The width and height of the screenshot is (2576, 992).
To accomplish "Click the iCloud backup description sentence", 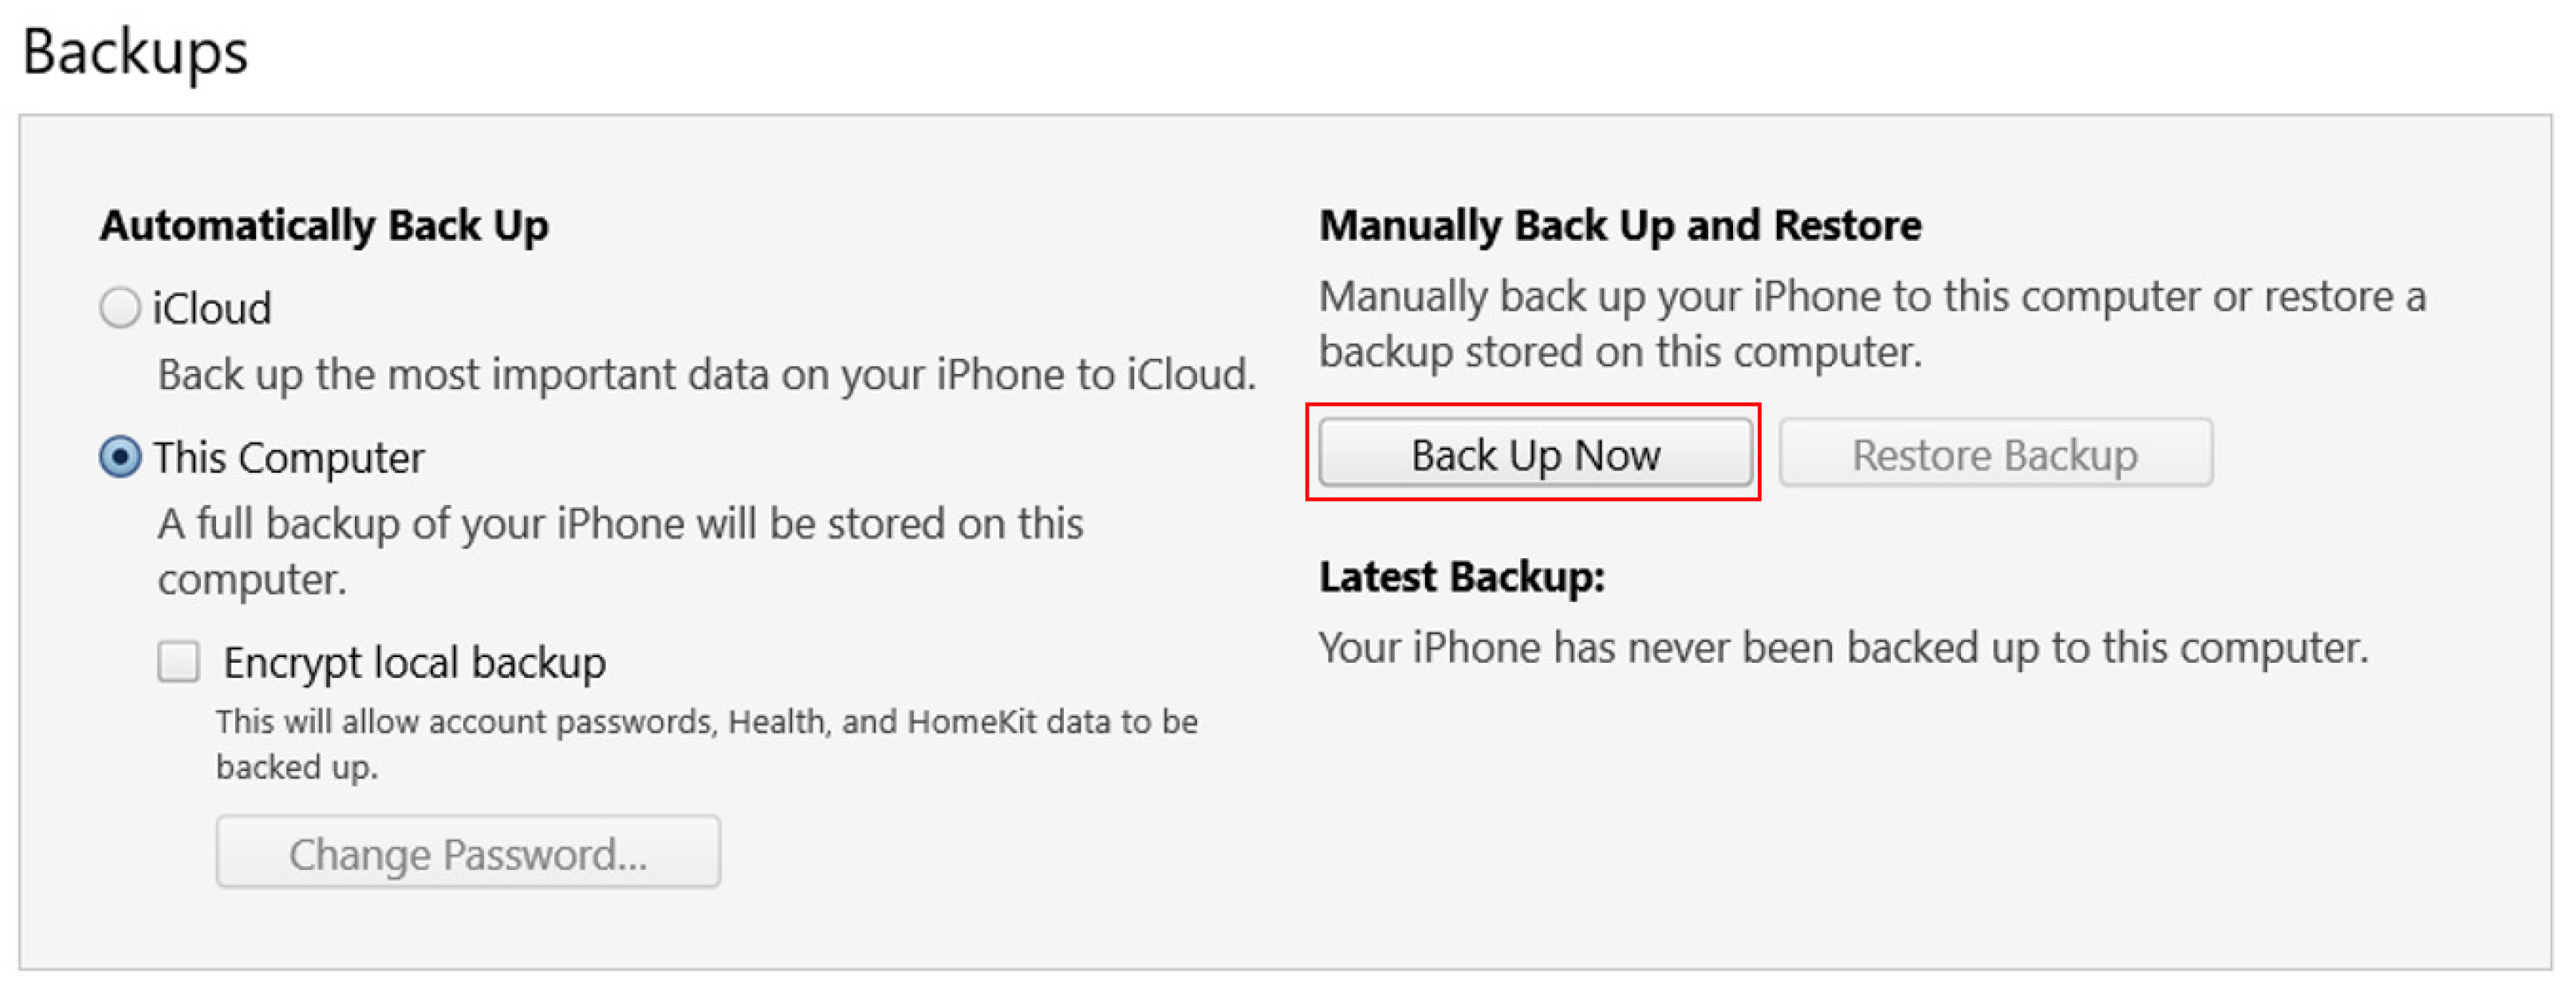I will pos(706,375).
